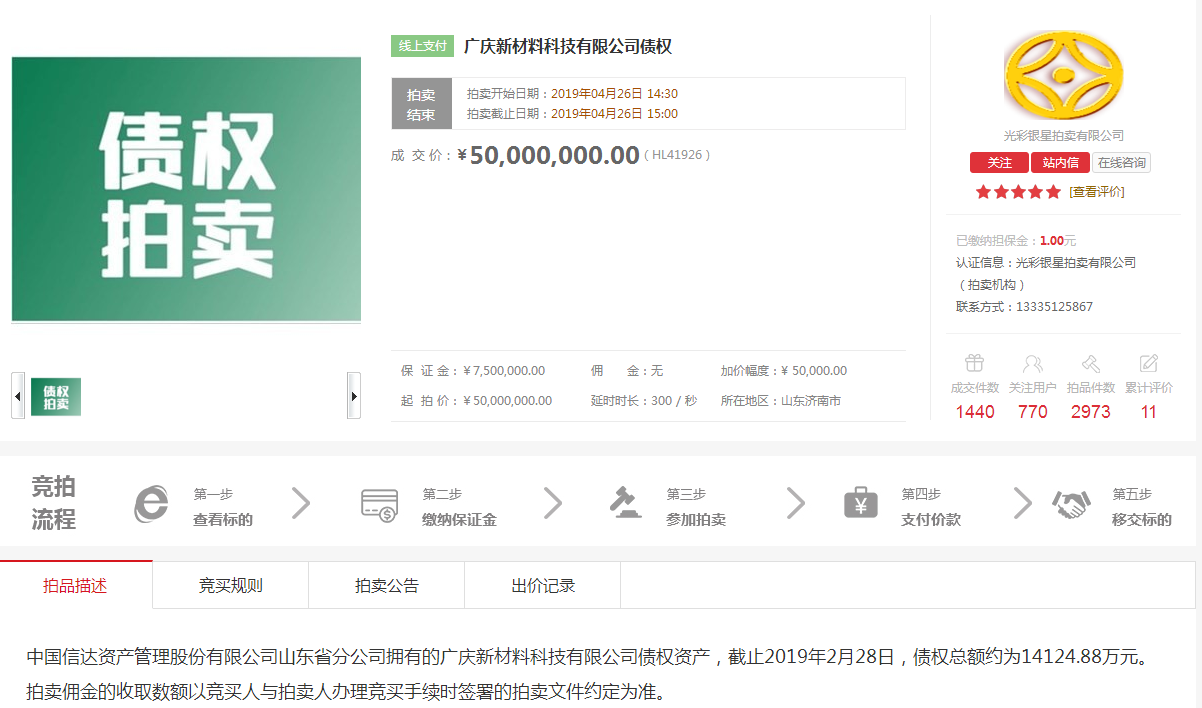Click the large 债权拍卖 main image
Image resolution: width=1202 pixels, height=708 pixels.
tap(186, 189)
